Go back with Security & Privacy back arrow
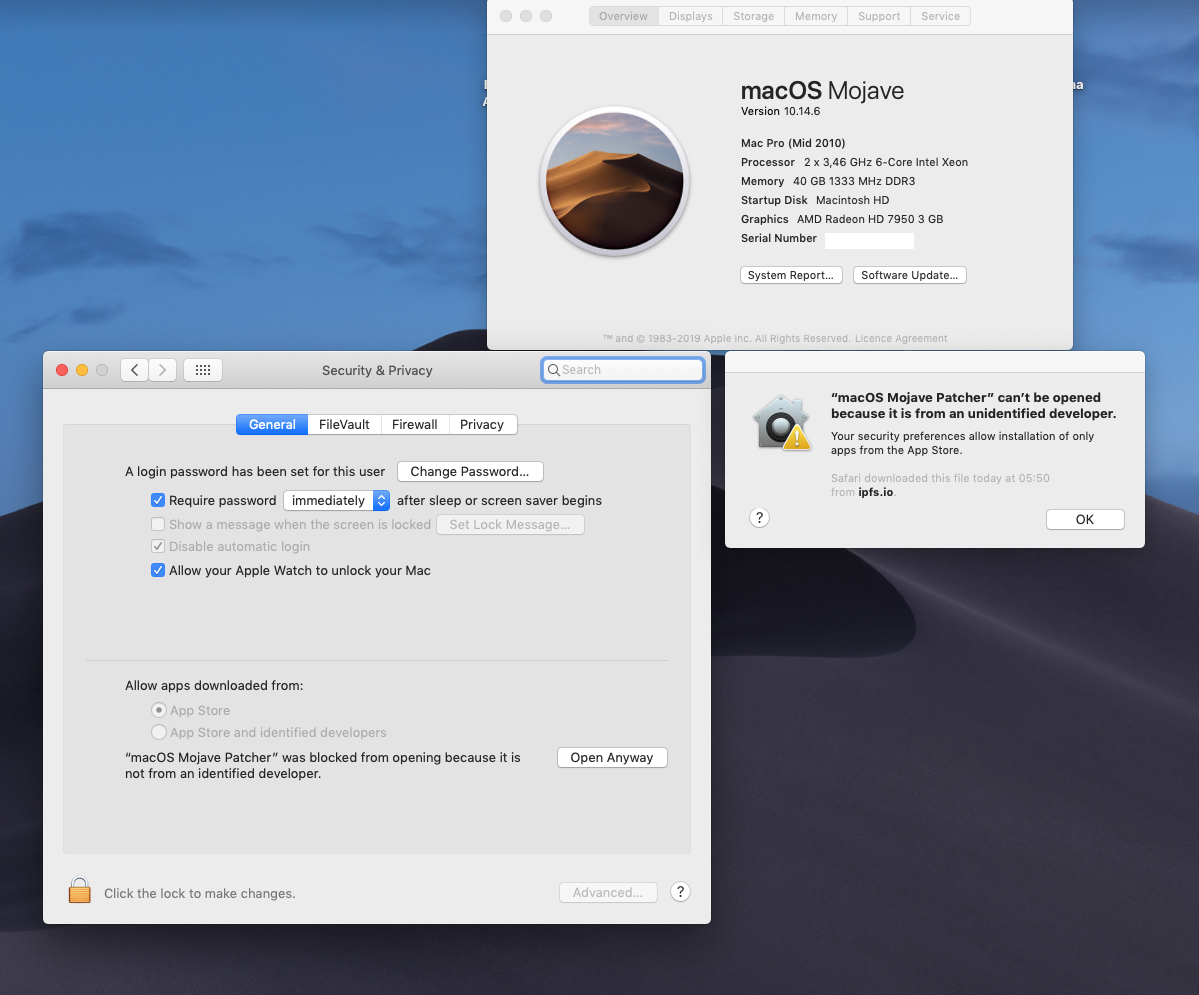 [135, 370]
